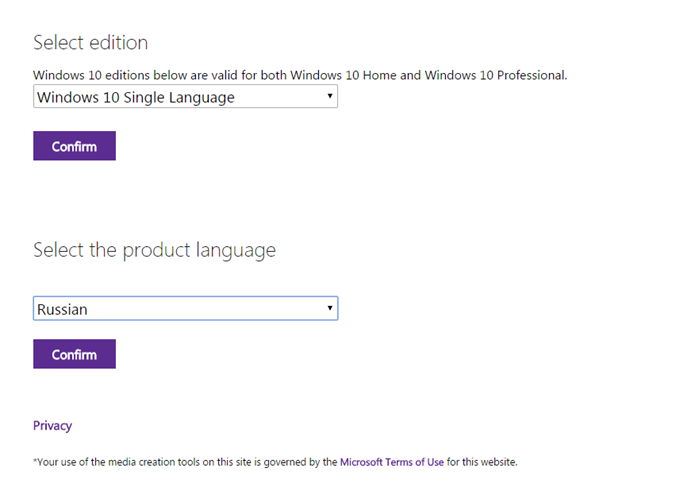Click the asterisk starting the footnote
The height and width of the screenshot is (487, 680).
point(35,462)
